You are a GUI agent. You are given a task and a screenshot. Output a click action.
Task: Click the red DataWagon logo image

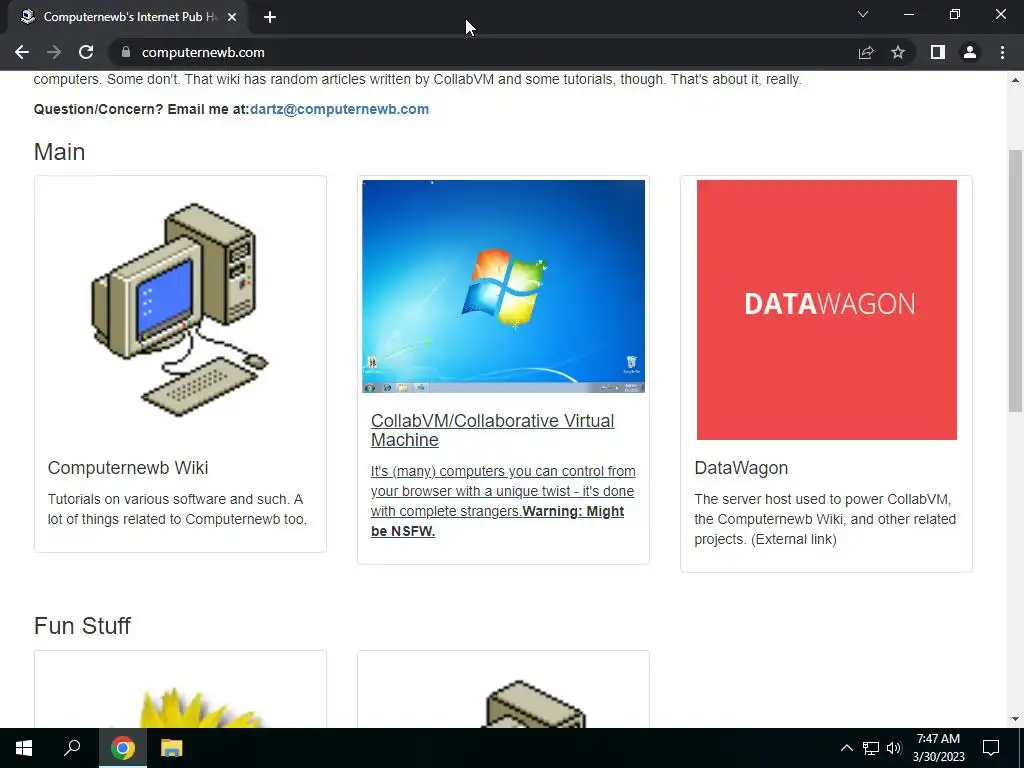pyautogui.click(x=827, y=310)
